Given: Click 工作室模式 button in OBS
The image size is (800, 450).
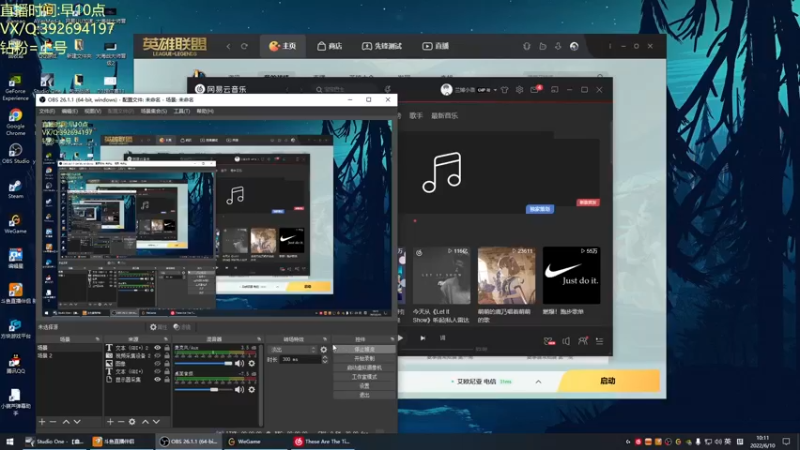Looking at the screenshot, I should tap(364, 377).
